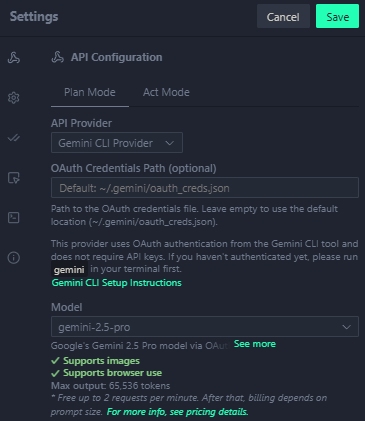Open Features settings with double-check icon
365x421 pixels.
tap(14, 138)
